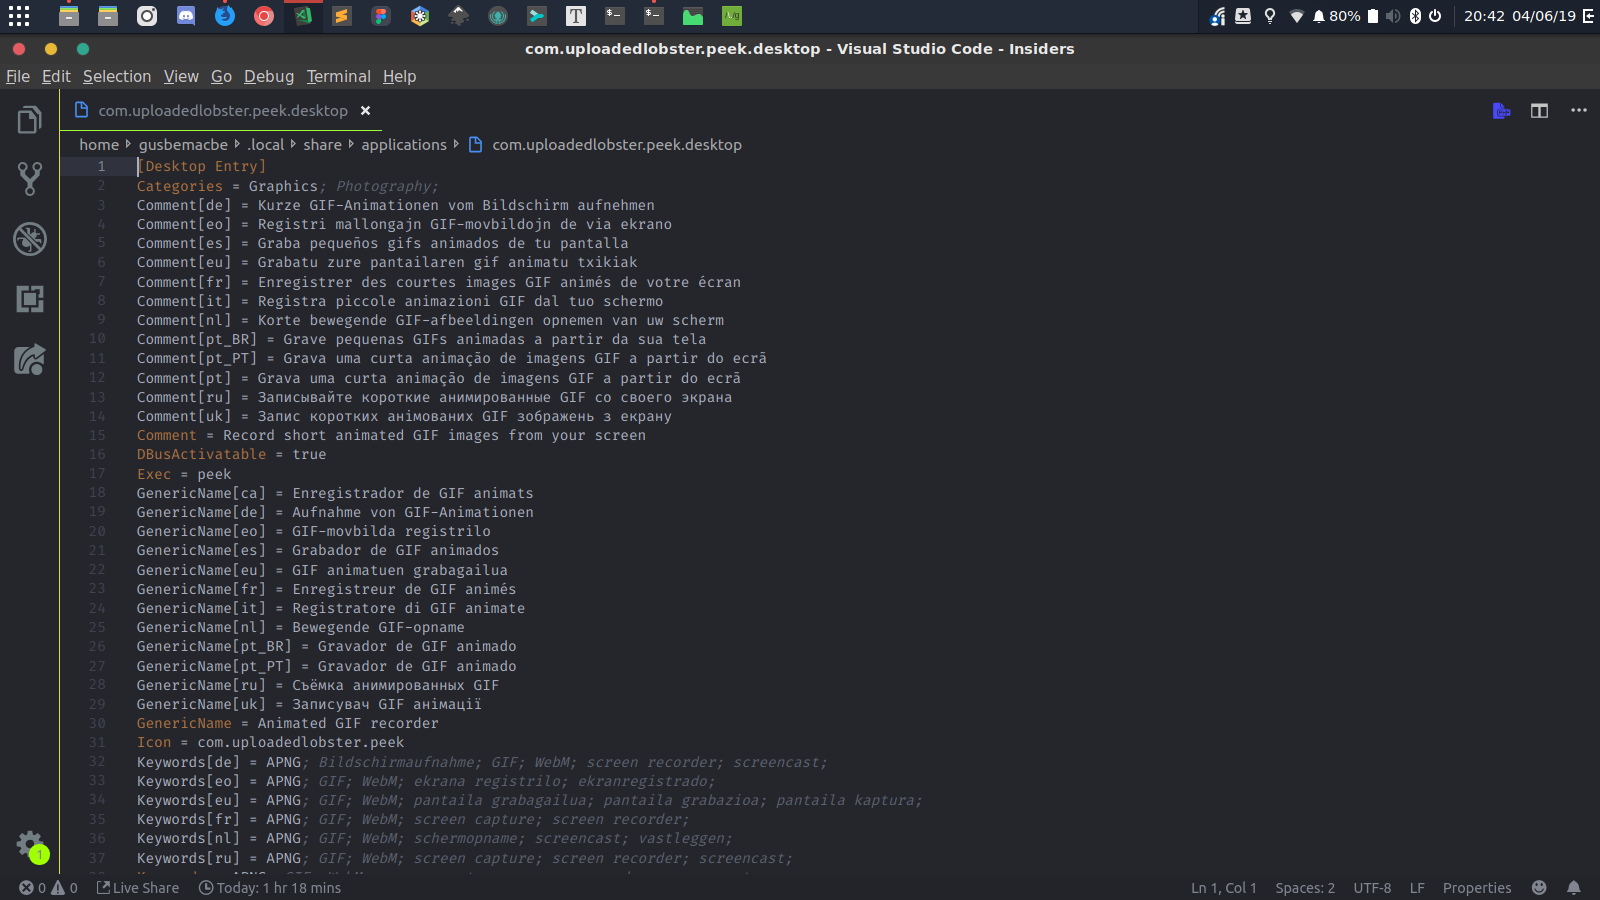Select the com.uploadedlobster.peek.desktop editor tab
The height and width of the screenshot is (900, 1600).
(x=222, y=110)
